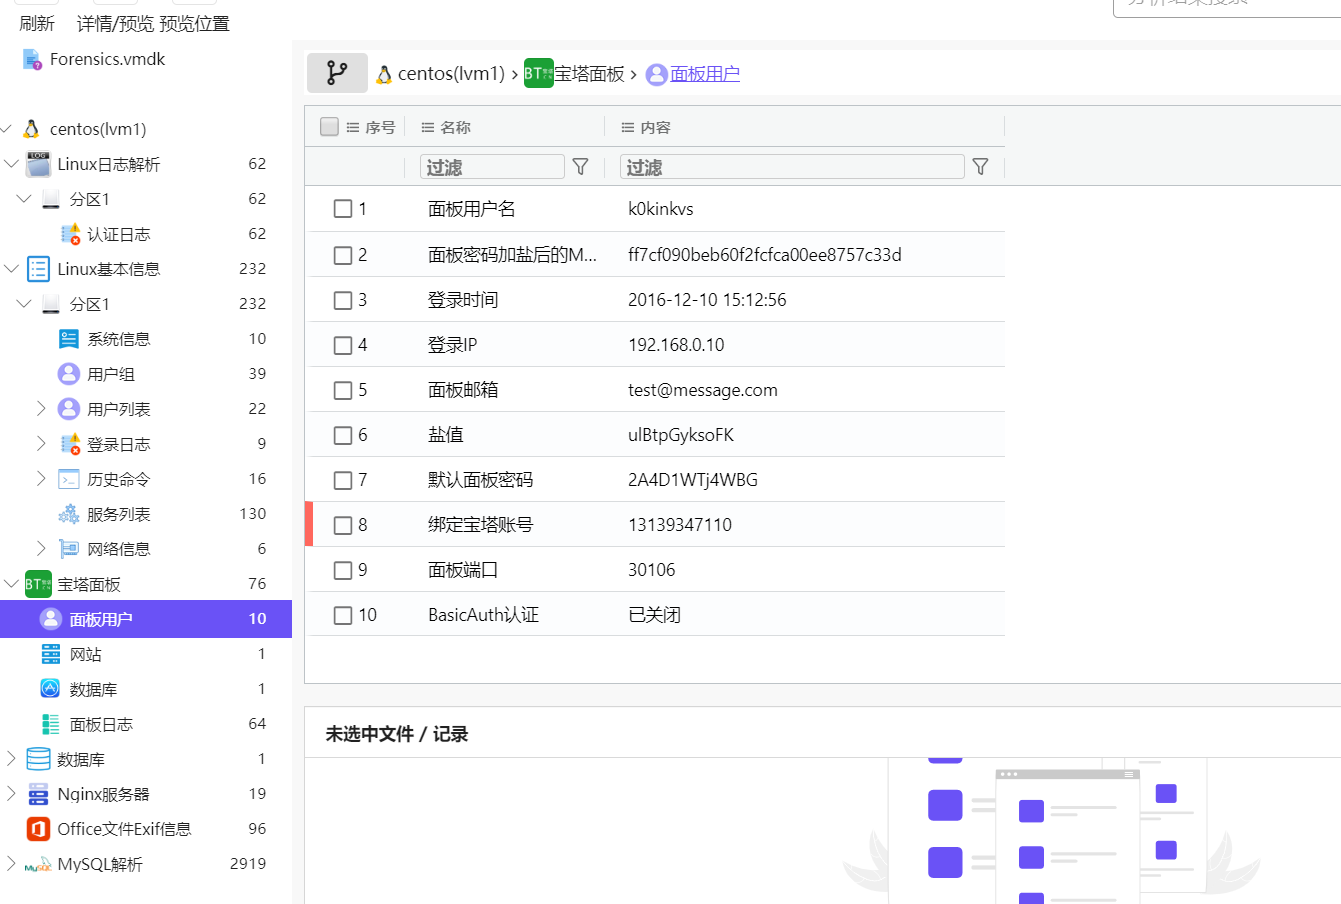The height and width of the screenshot is (904, 1341).
Task: Toggle the select-all checkbox in header
Action: click(329, 127)
